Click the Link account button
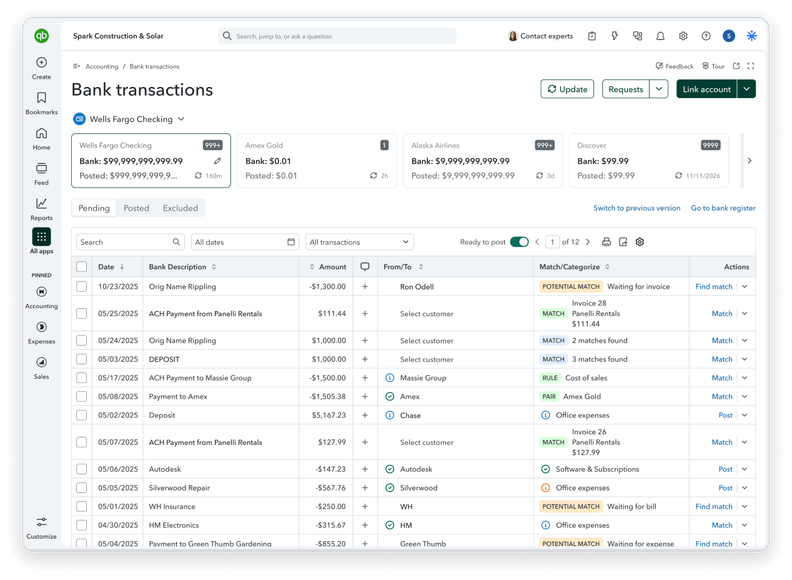 tap(707, 89)
